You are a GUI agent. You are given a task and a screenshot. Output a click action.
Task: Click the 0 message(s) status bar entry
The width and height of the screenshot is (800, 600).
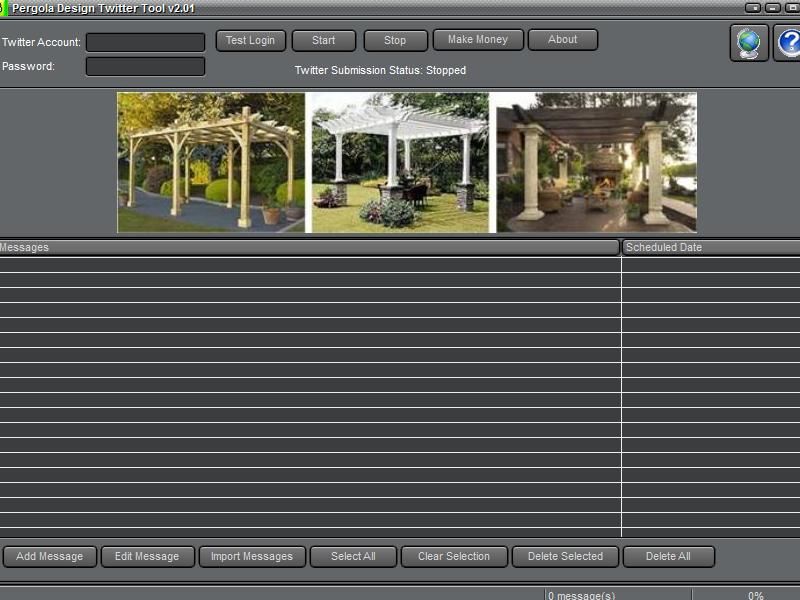tap(582, 595)
